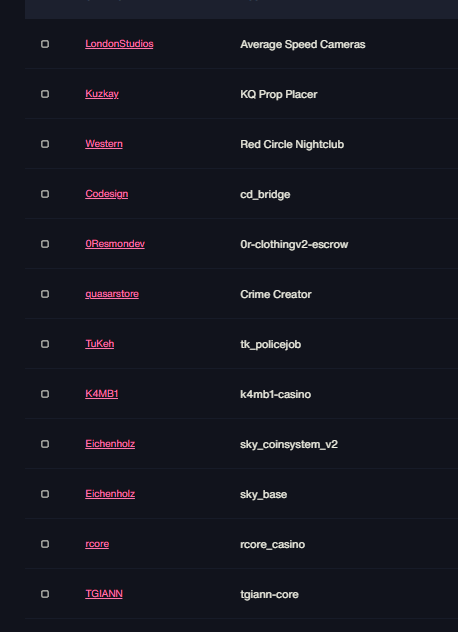Image resolution: width=458 pixels, height=632 pixels.
Task: Check the tgiann-core row box
Action: (x=45, y=594)
